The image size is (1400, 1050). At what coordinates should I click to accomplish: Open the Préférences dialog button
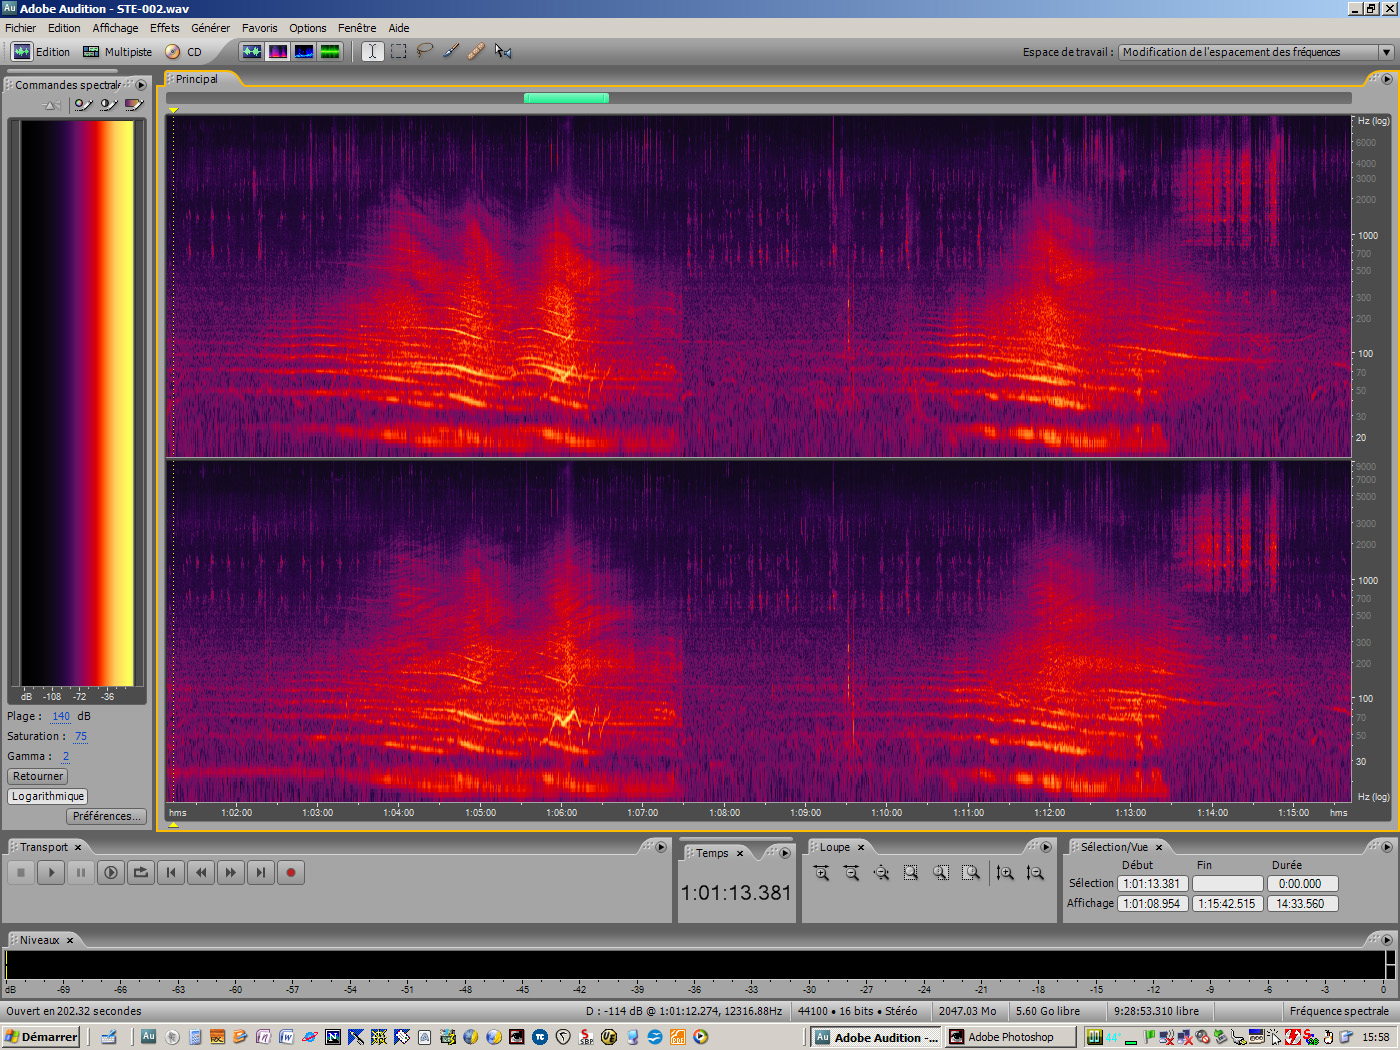pyautogui.click(x=106, y=816)
